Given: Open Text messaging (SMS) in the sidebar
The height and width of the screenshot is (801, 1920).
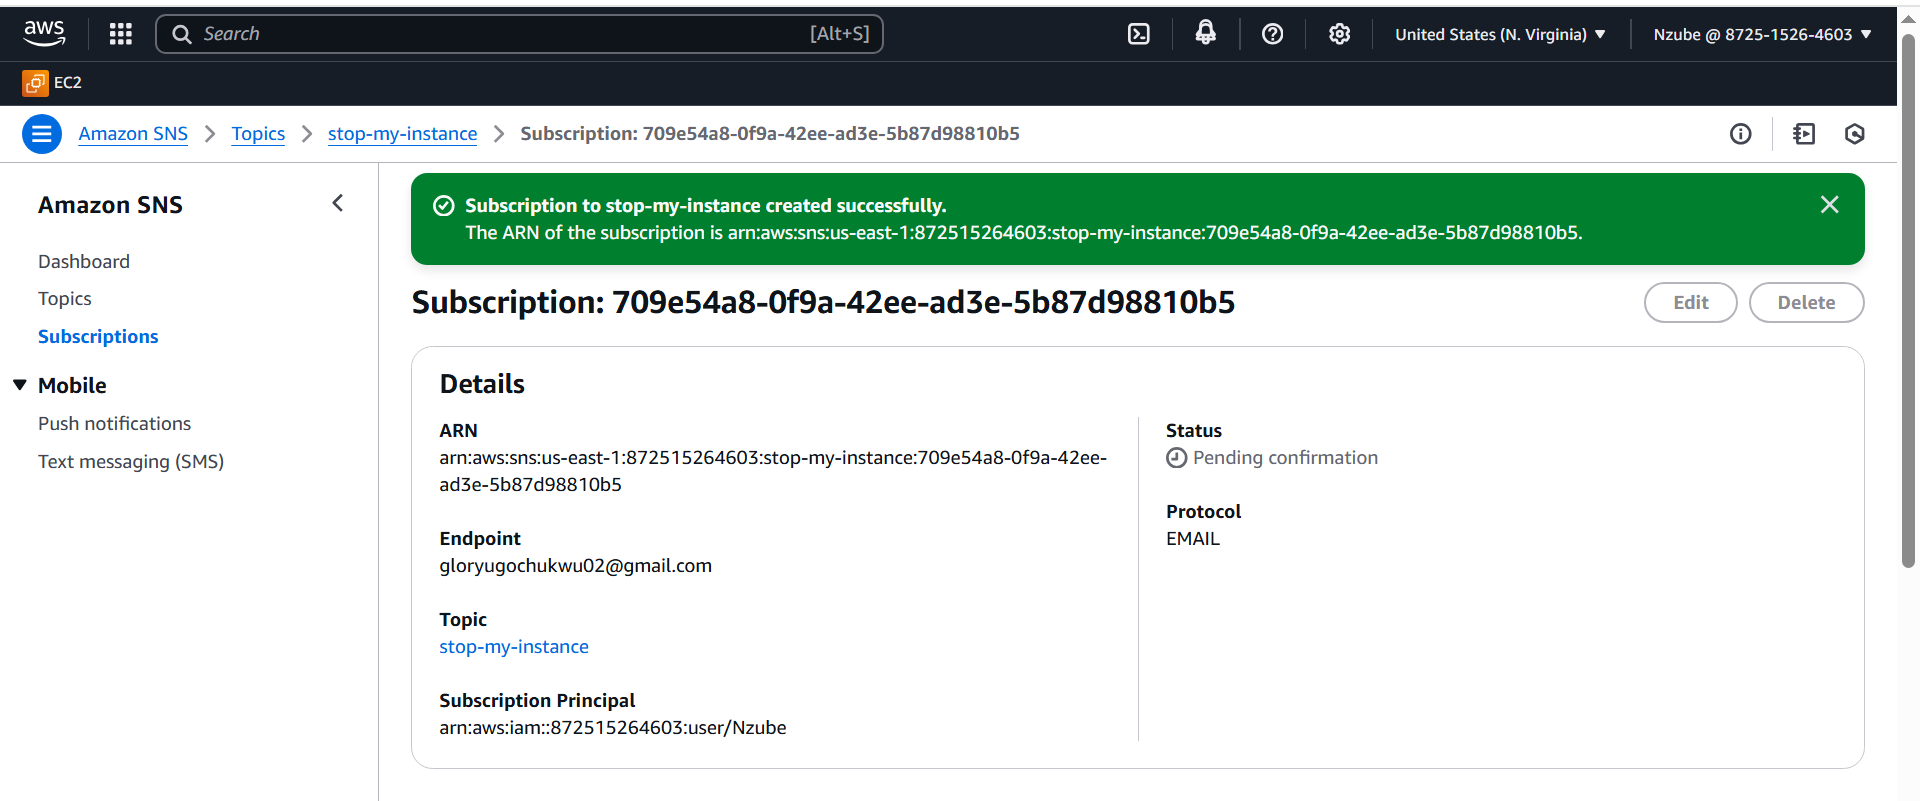Looking at the screenshot, I should coord(131,462).
